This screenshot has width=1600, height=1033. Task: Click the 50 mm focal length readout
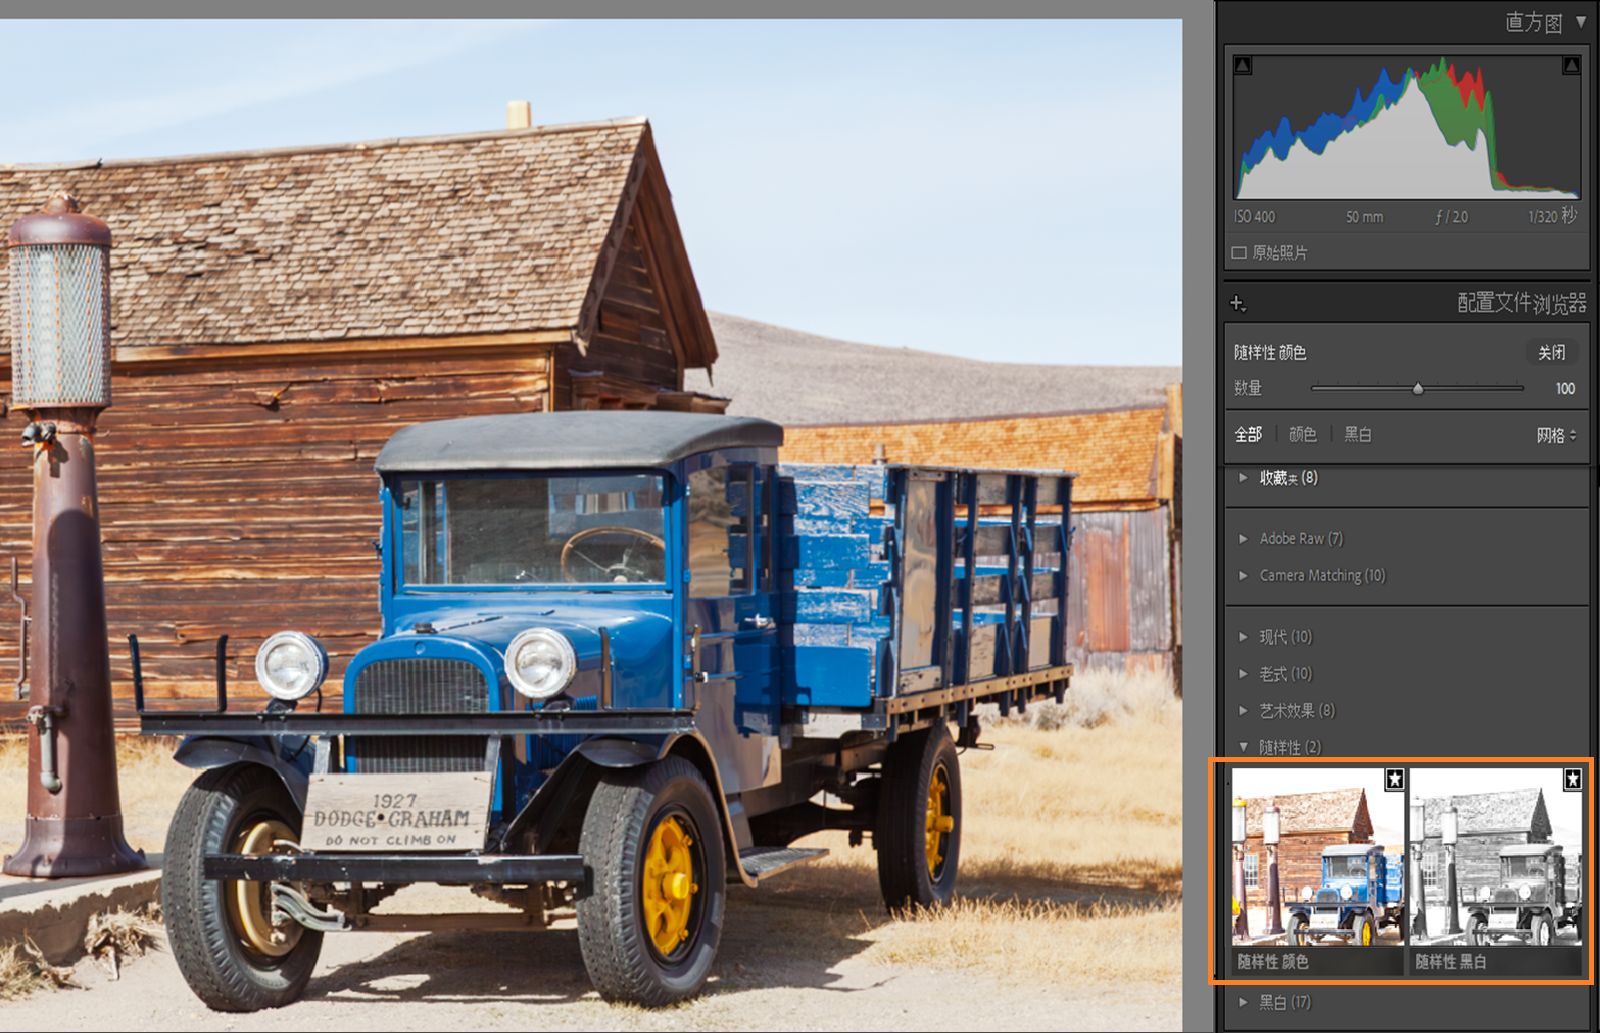[1364, 217]
